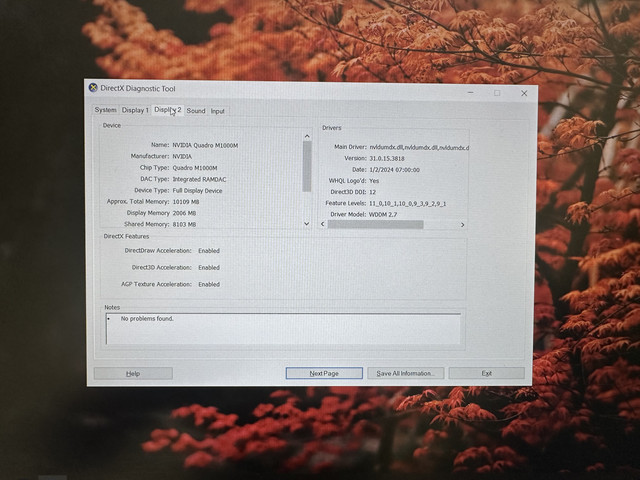Click the AGP Texture Acceleration Enabled value

tap(209, 284)
